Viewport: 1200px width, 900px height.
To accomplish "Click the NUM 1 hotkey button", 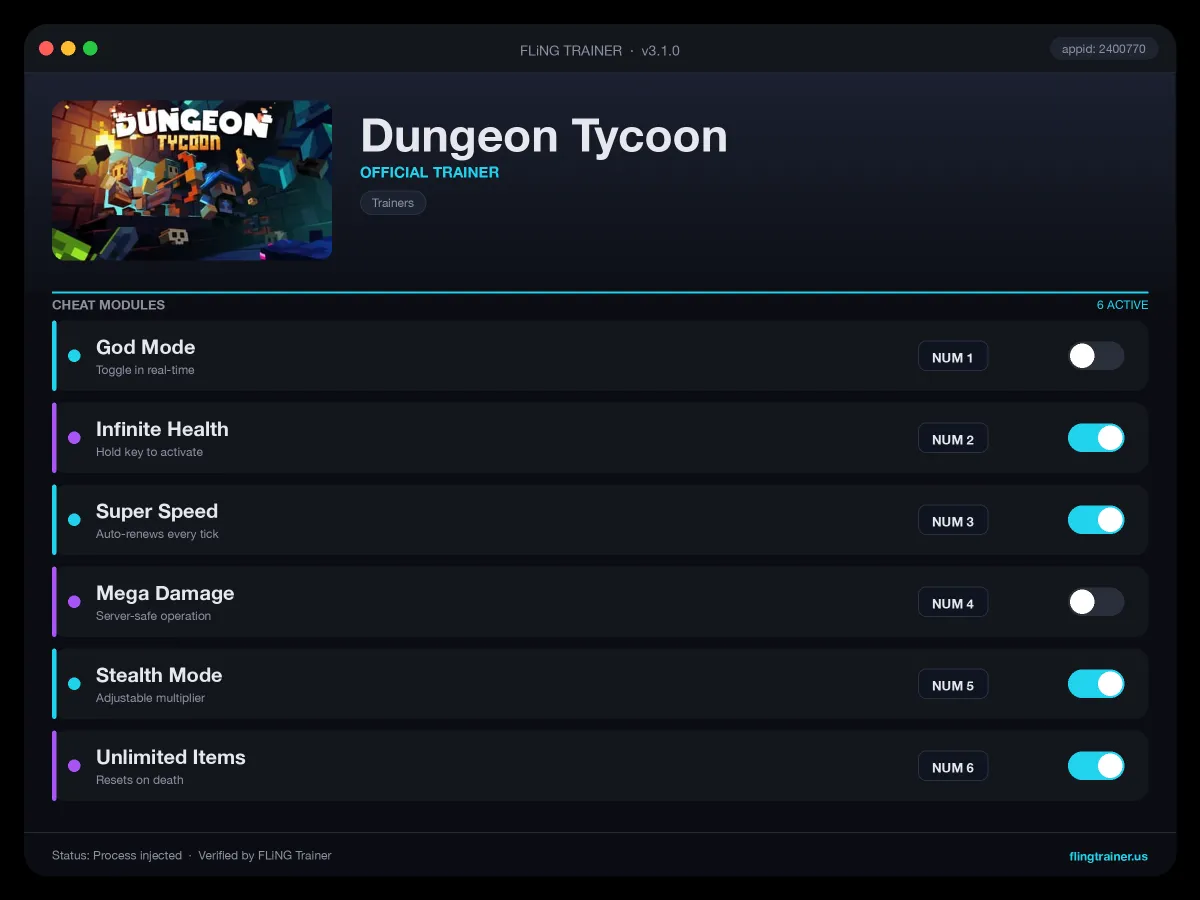I will pos(953,357).
